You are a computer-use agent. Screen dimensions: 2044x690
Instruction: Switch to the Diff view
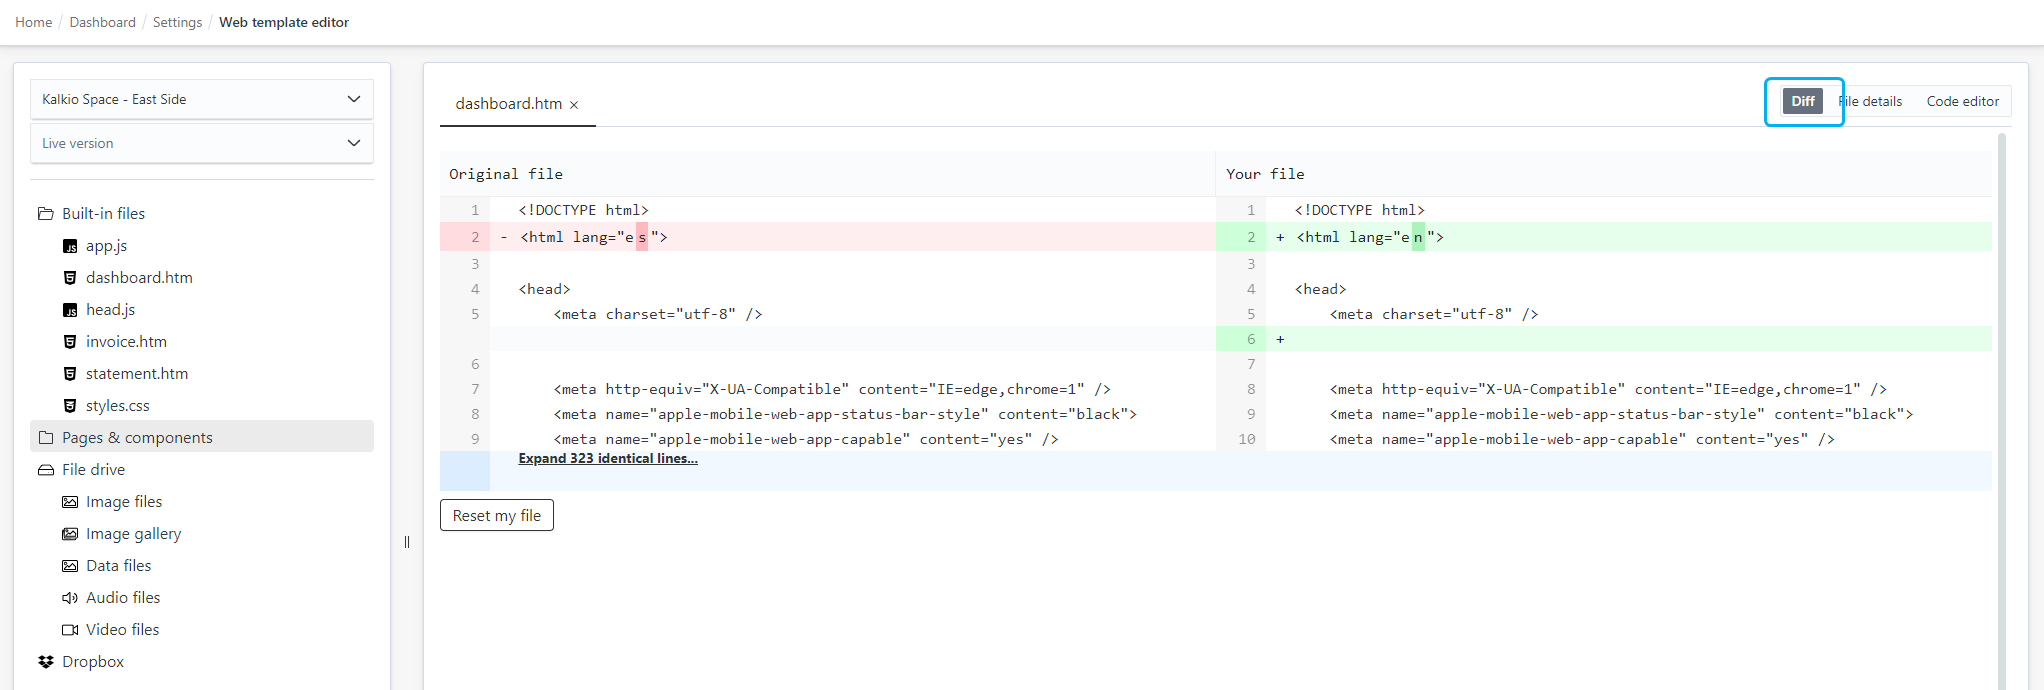point(1803,101)
